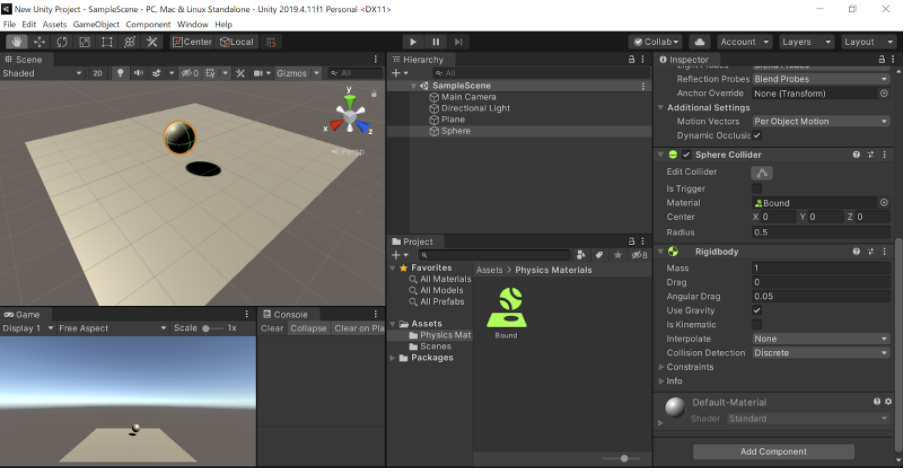The width and height of the screenshot is (904, 473).
Task: Select the Game tab
Action: [22, 314]
